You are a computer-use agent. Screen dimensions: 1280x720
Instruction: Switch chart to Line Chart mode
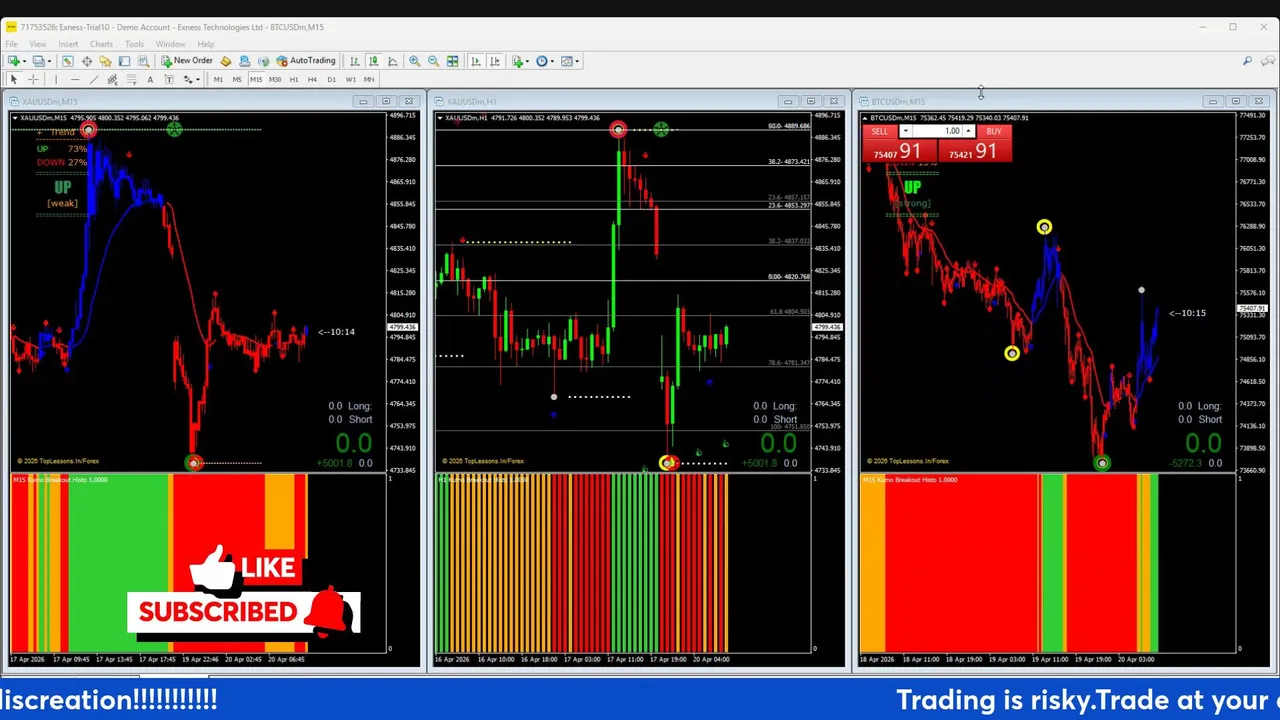tap(393, 61)
